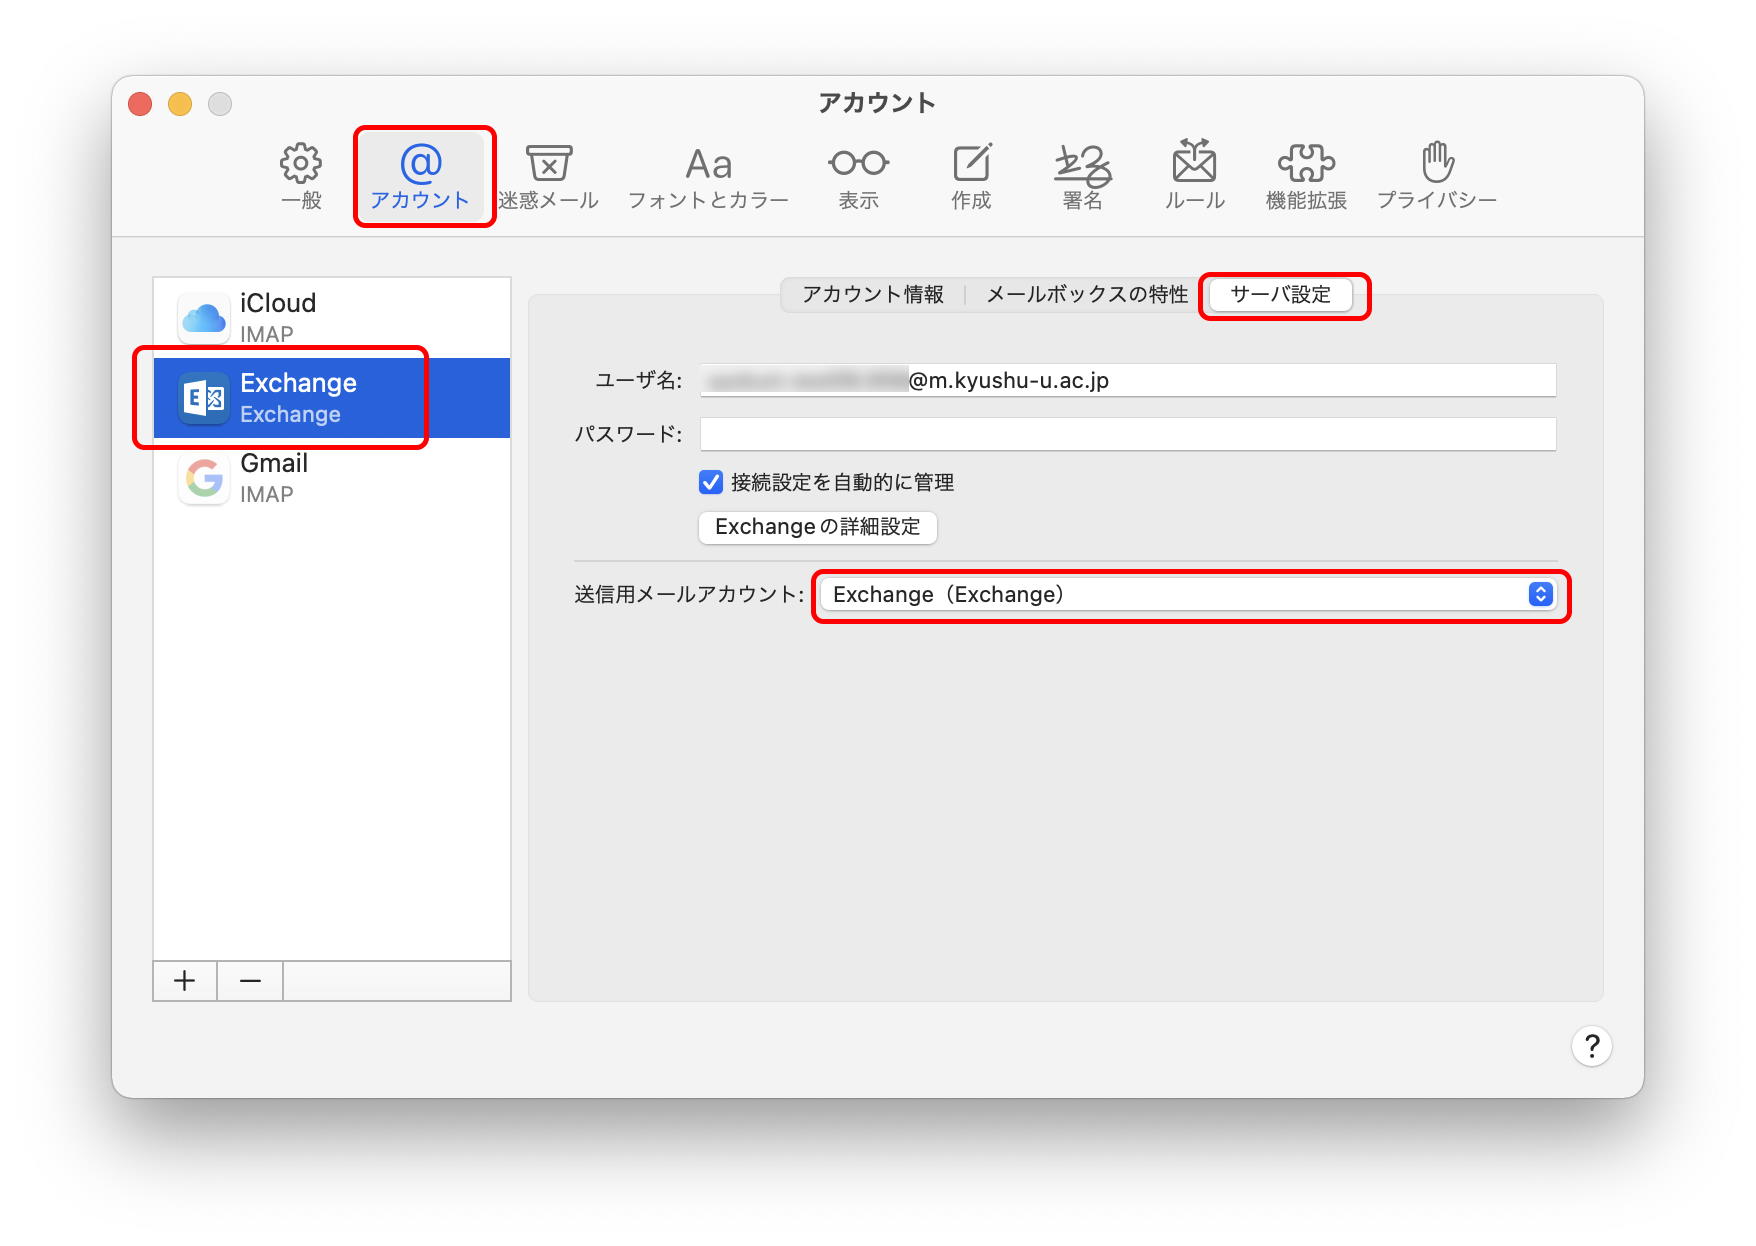Open the Signatures (署名) pane
This screenshot has height=1246, width=1756.
[1082, 176]
